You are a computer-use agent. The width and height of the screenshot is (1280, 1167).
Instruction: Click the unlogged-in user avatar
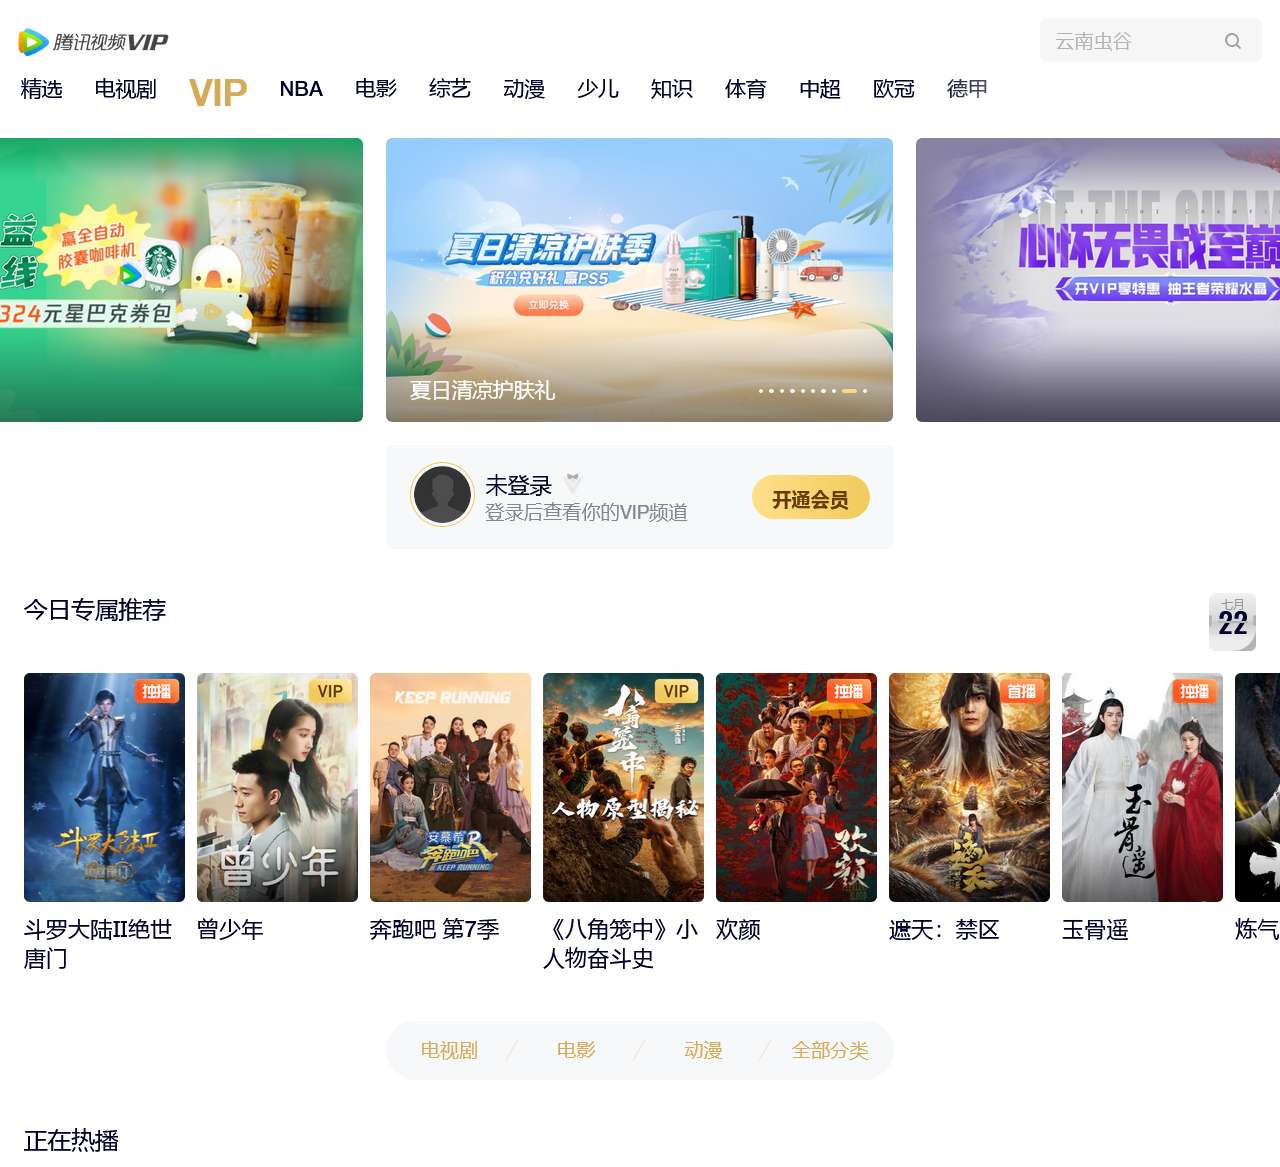pos(442,494)
